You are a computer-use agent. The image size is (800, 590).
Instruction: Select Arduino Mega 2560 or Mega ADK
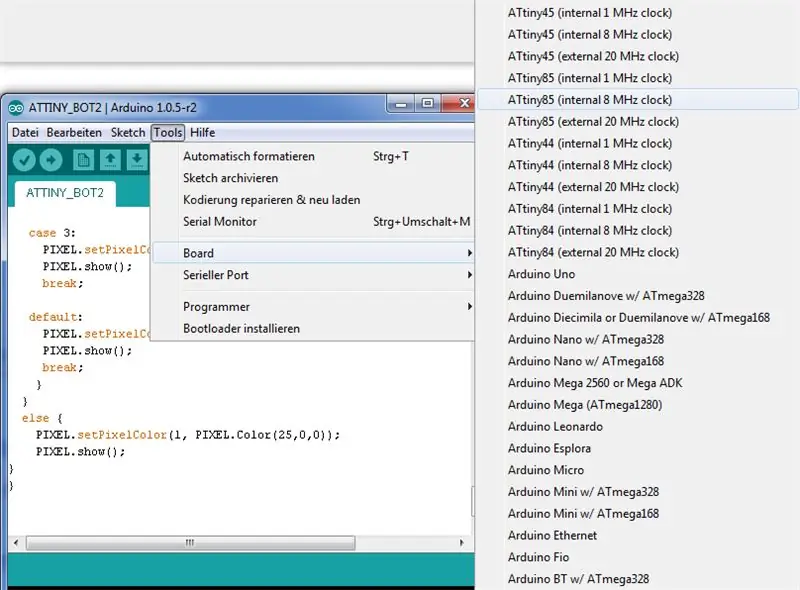[x=638, y=383]
